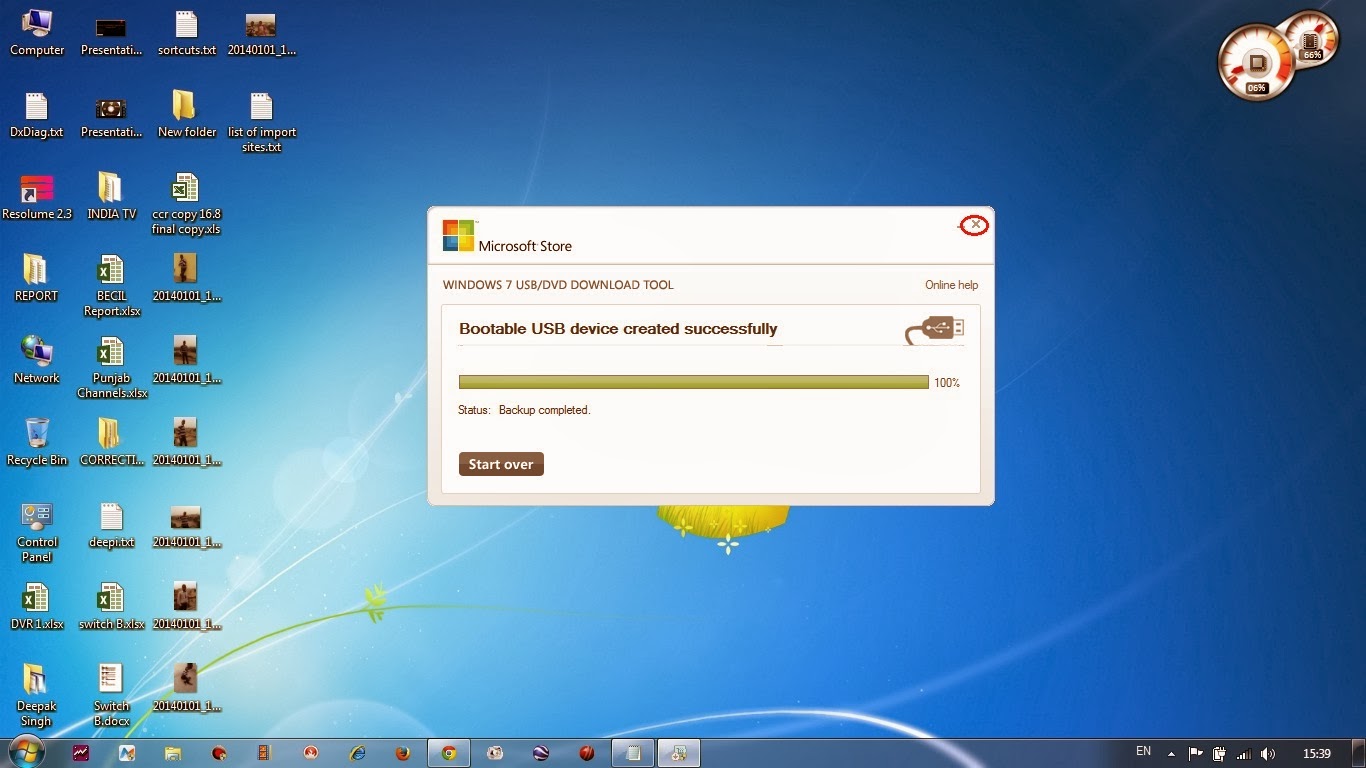Image resolution: width=1366 pixels, height=768 pixels.
Task: Open Internet Explorer from the taskbar
Action: (x=356, y=752)
